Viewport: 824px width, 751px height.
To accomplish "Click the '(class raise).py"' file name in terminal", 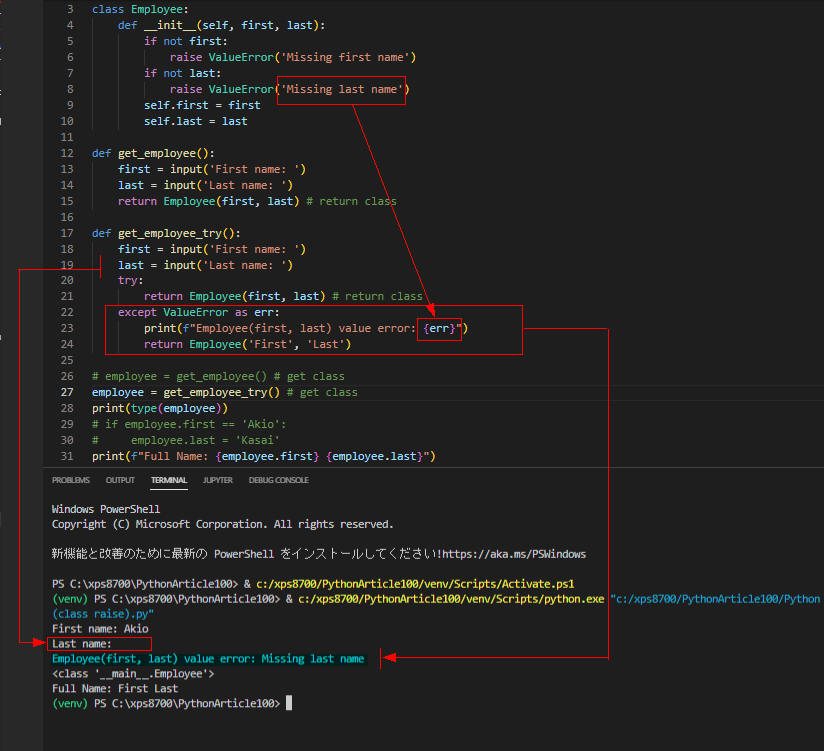I will [x=103, y=614].
